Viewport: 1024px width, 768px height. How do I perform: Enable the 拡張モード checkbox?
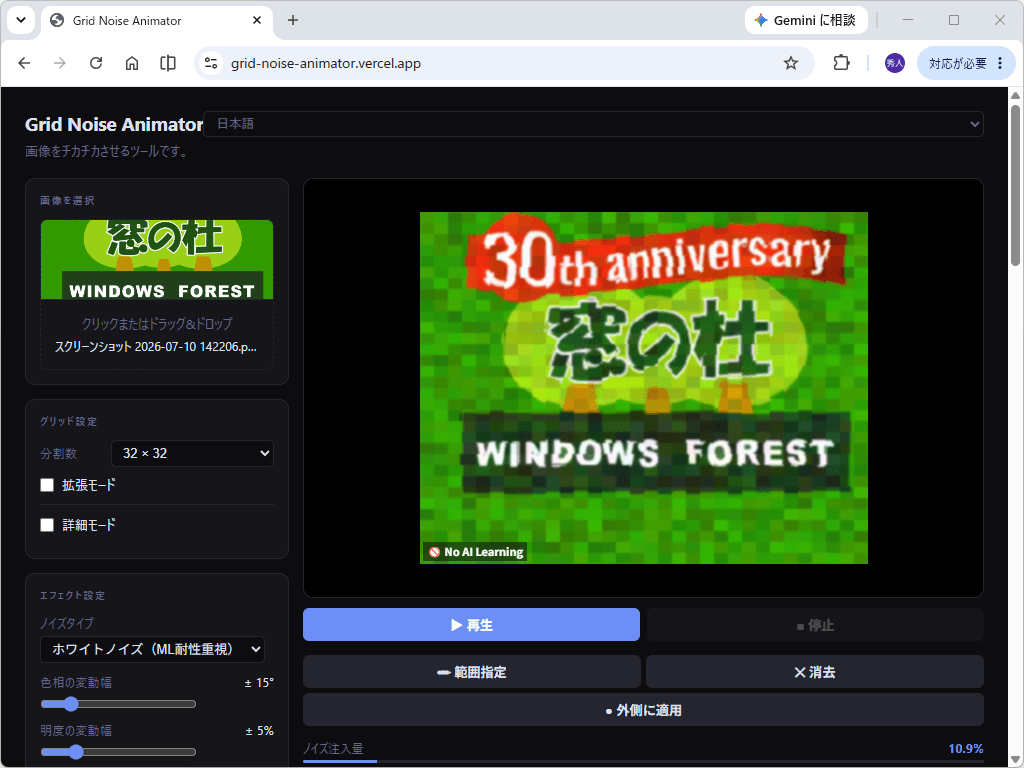click(47, 485)
